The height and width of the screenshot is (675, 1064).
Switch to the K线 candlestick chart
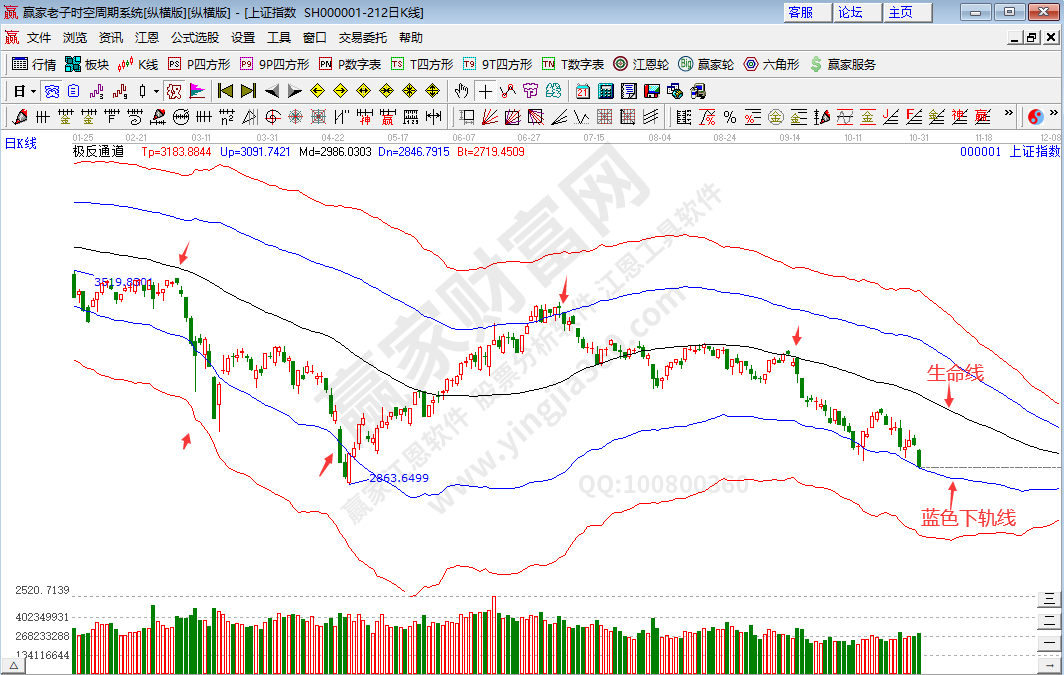(138, 64)
